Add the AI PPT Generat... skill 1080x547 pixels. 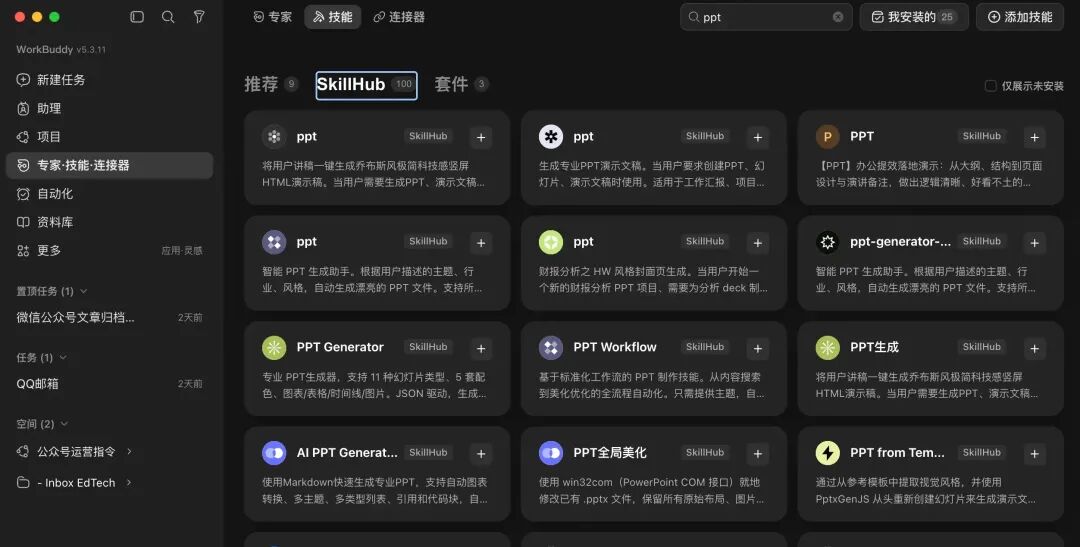pyautogui.click(x=481, y=453)
